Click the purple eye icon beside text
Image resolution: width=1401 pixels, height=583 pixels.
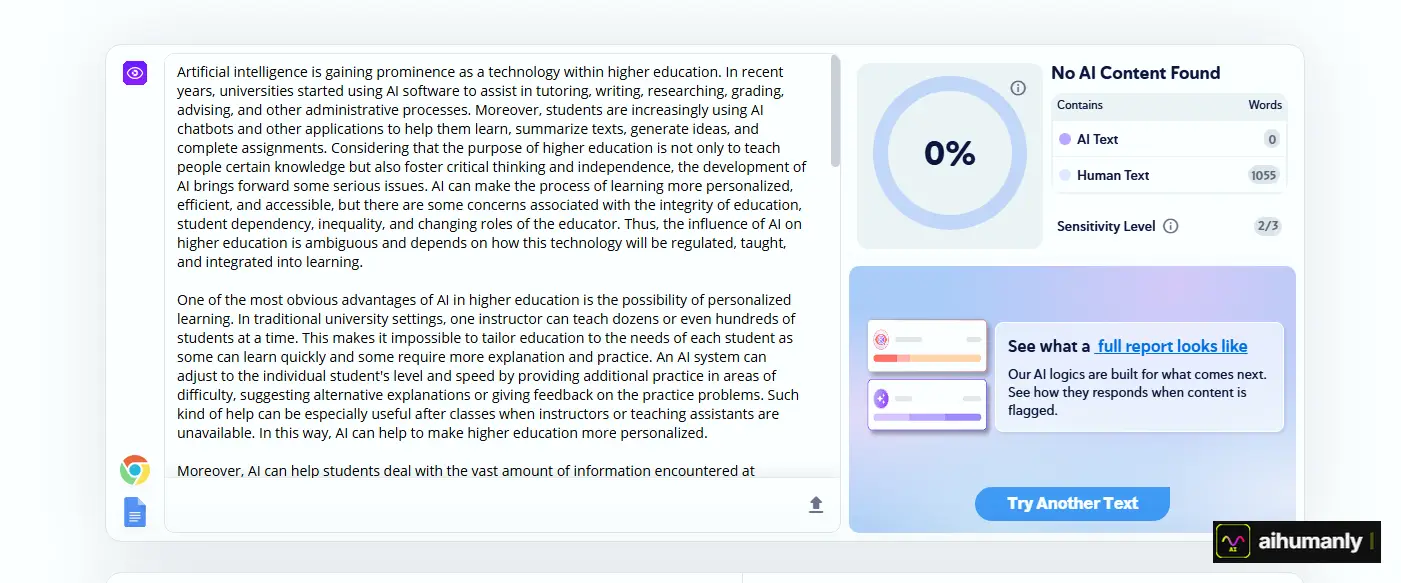click(135, 73)
